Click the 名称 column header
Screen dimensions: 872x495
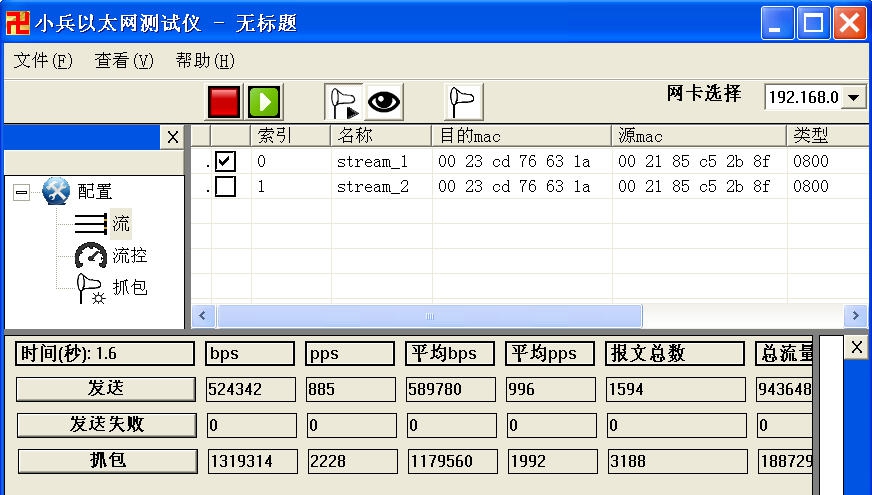[382, 136]
